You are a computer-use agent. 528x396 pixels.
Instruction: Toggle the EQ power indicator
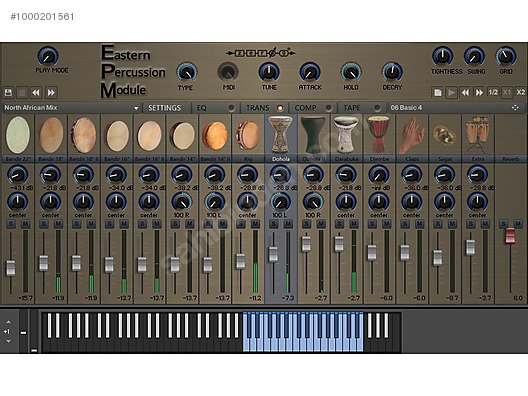tap(231, 108)
